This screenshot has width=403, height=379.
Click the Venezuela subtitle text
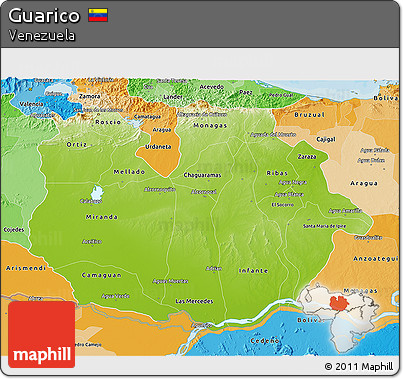coord(42,35)
